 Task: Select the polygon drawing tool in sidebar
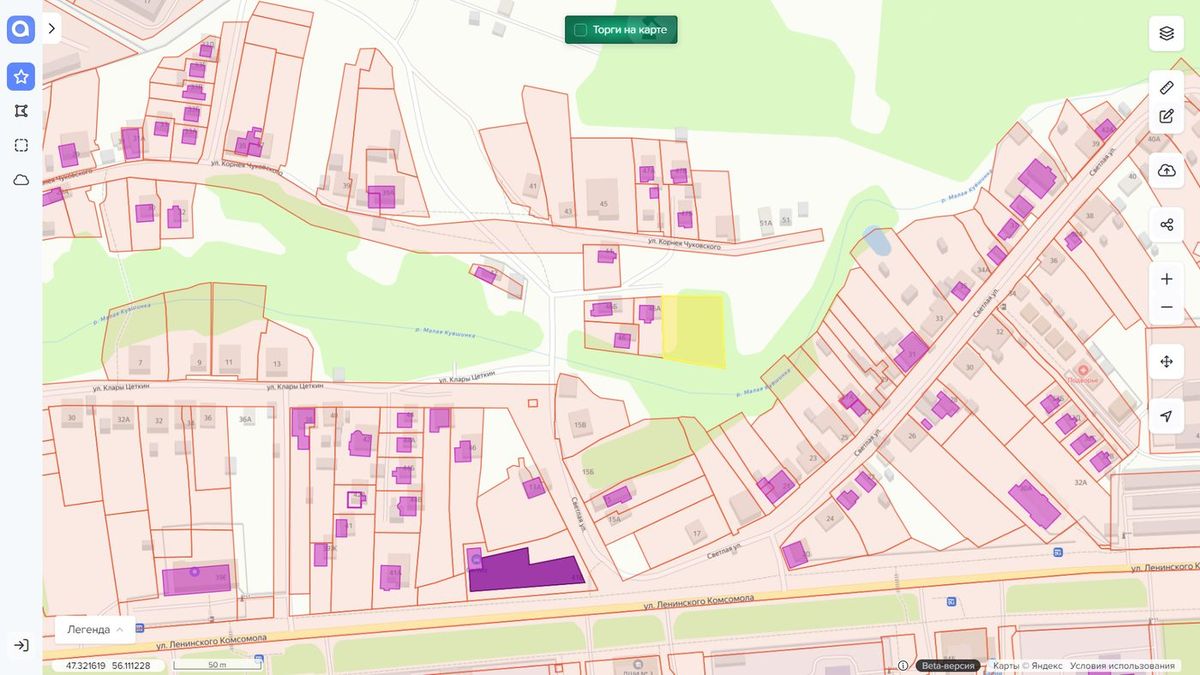coord(21,111)
